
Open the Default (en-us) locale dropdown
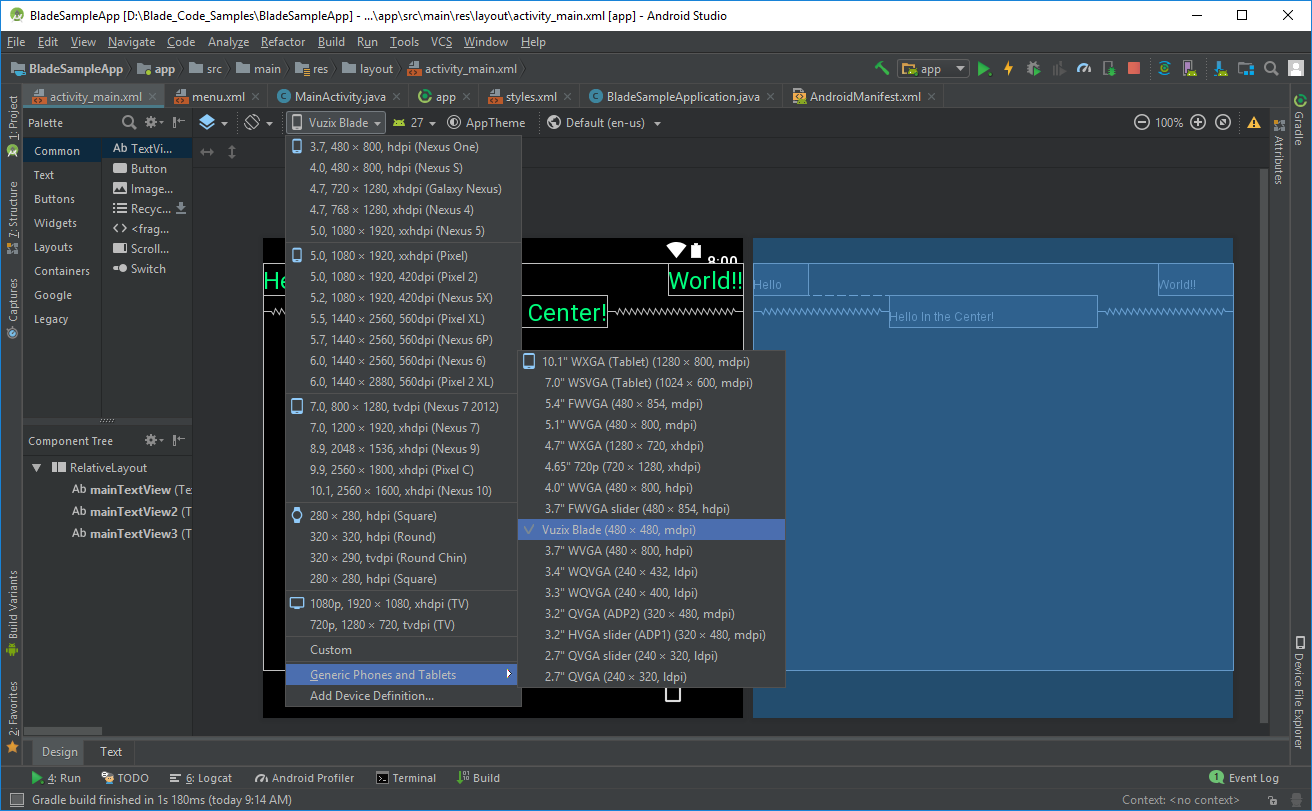coord(604,122)
